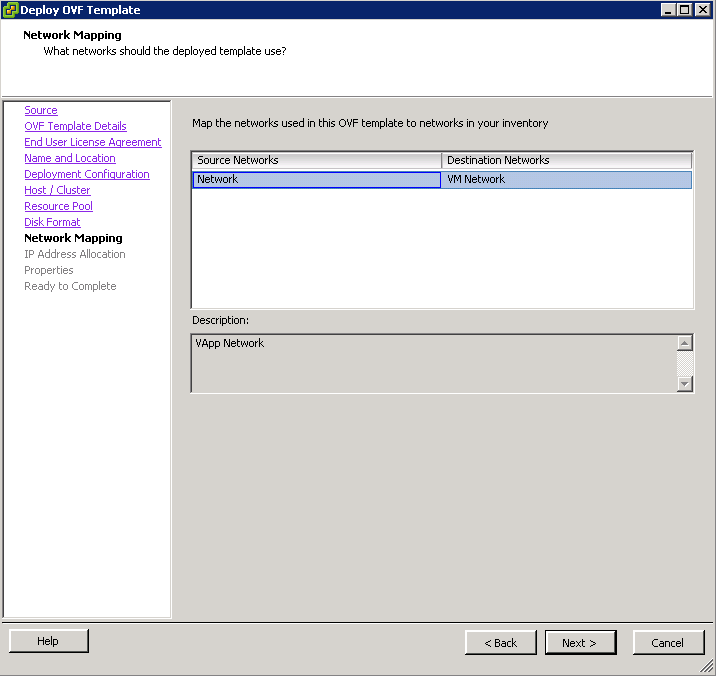Maximize the Deploy OVF Template window

(x=685, y=10)
